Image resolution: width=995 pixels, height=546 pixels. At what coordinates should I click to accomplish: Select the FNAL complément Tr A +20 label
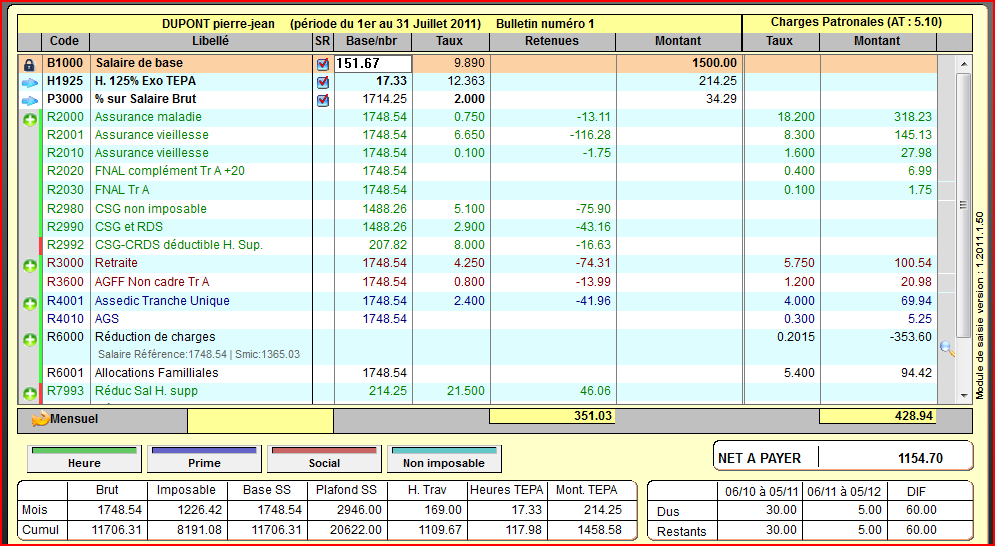[x=169, y=171]
